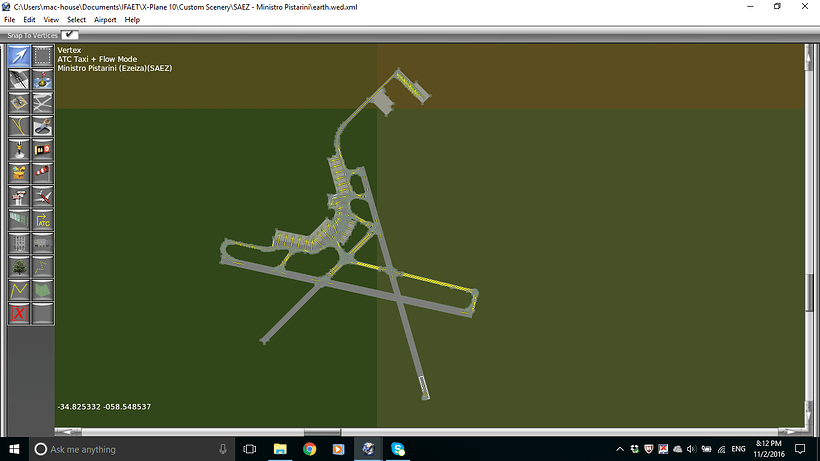Open File Explorer from the taskbar
The image size is (820, 461).
(x=280, y=449)
